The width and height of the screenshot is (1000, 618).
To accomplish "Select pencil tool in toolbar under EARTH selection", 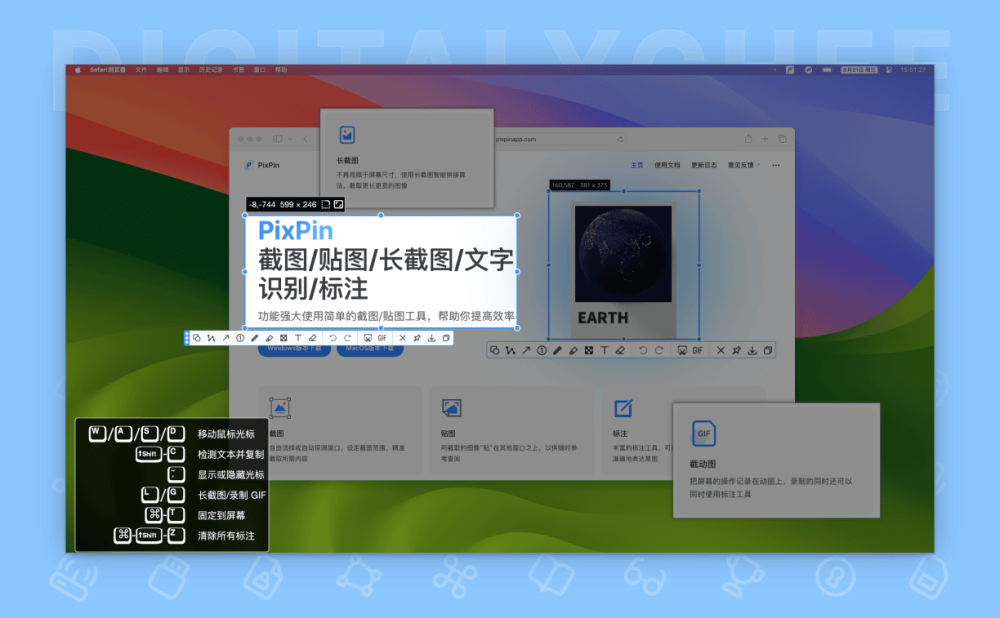I will (557, 350).
